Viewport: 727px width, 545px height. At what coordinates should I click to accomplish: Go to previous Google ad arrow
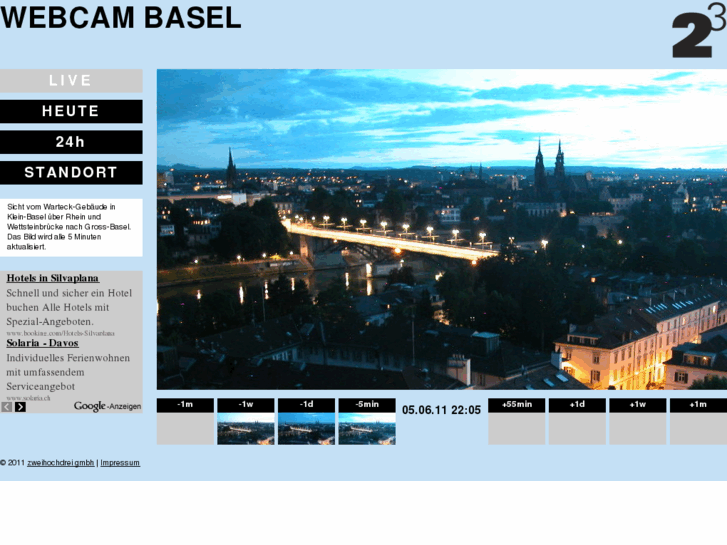(7, 407)
